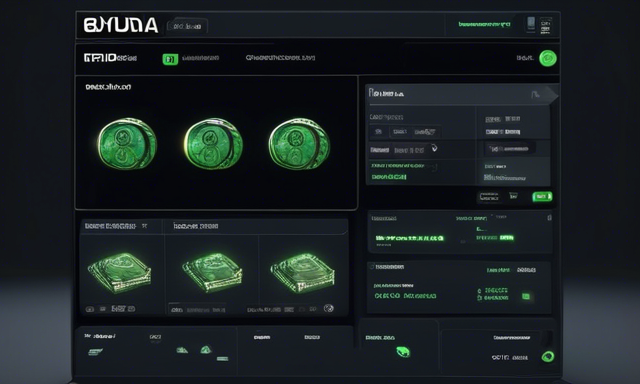Click the glowing green ring icon in the bottom-right panel
The height and width of the screenshot is (384, 640).
[548, 357]
